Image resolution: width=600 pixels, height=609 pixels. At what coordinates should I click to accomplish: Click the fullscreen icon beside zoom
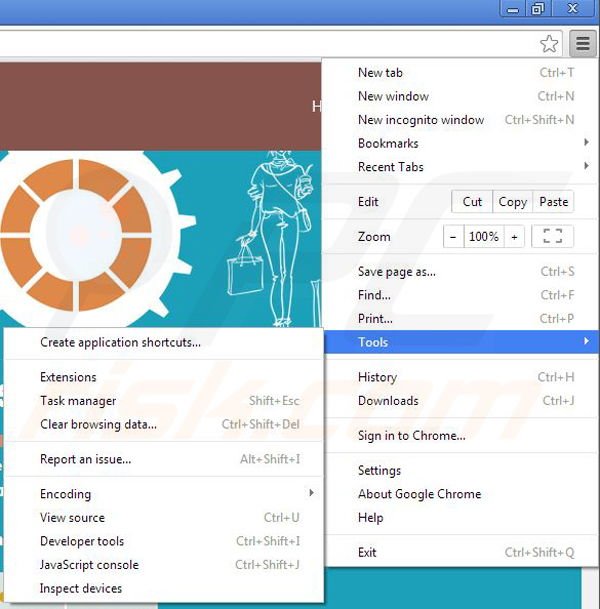552,237
